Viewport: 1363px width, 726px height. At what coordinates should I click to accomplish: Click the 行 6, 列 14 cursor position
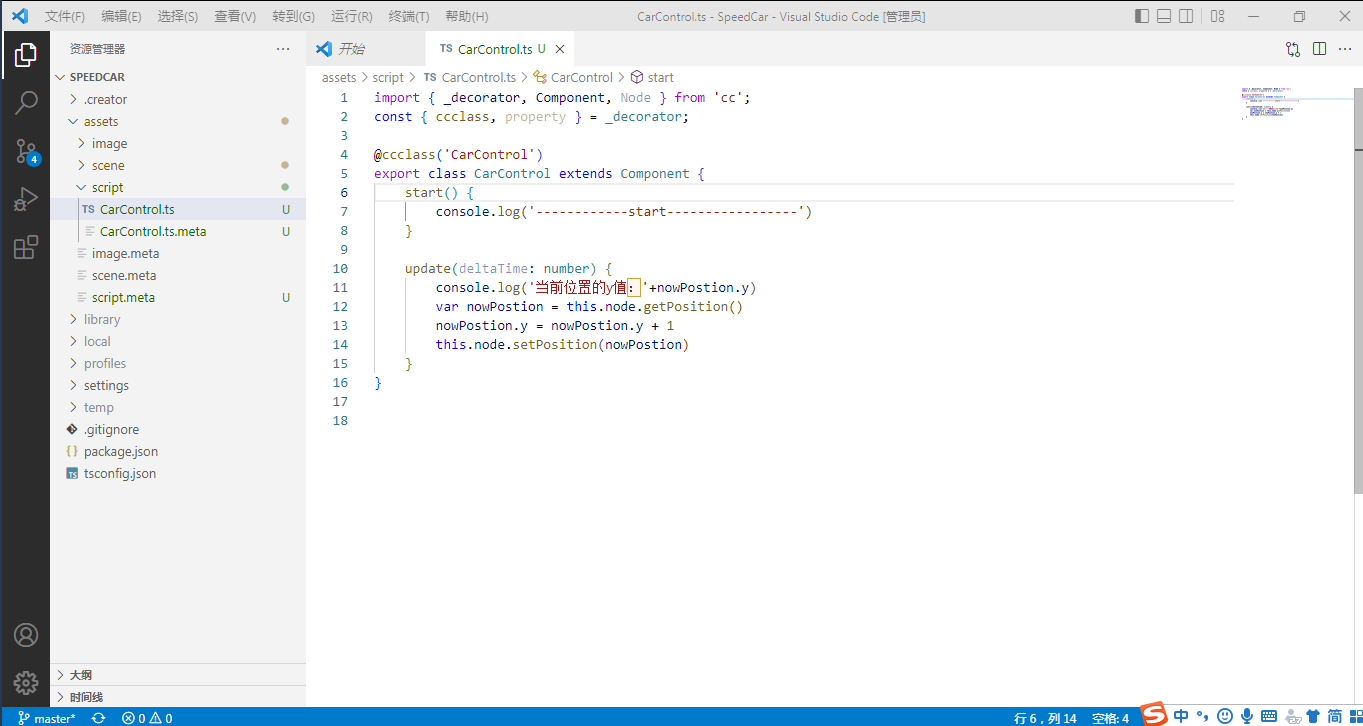(x=1045, y=718)
